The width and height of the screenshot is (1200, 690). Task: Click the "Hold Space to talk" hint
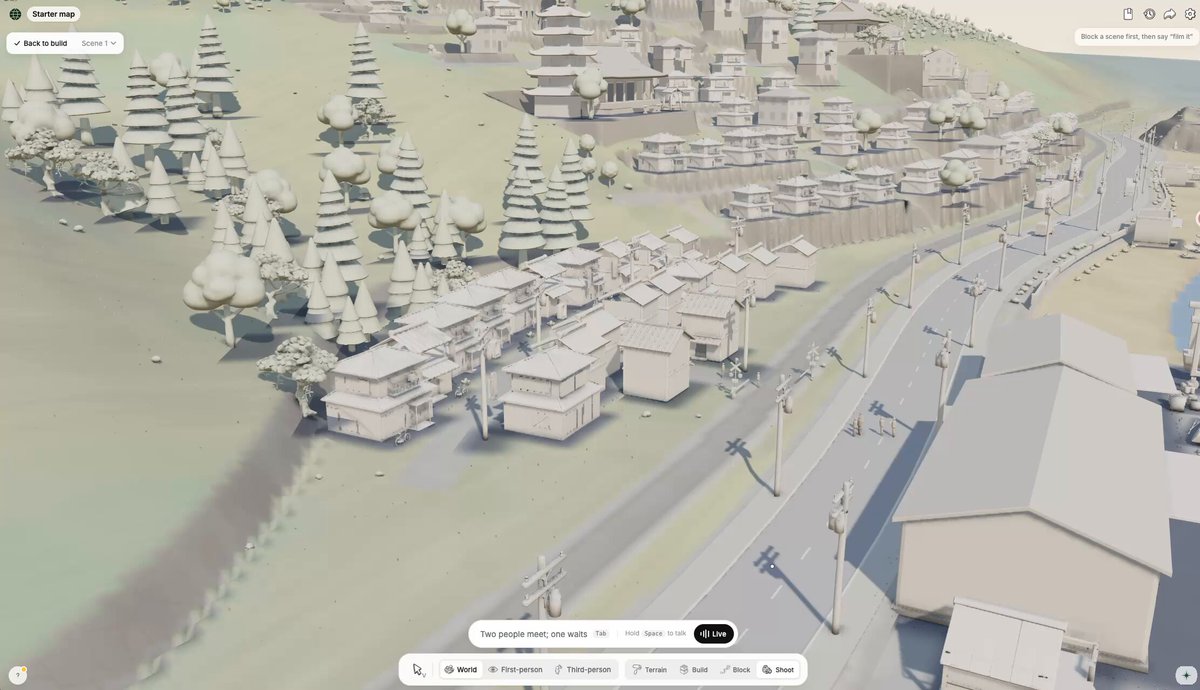tap(656, 634)
